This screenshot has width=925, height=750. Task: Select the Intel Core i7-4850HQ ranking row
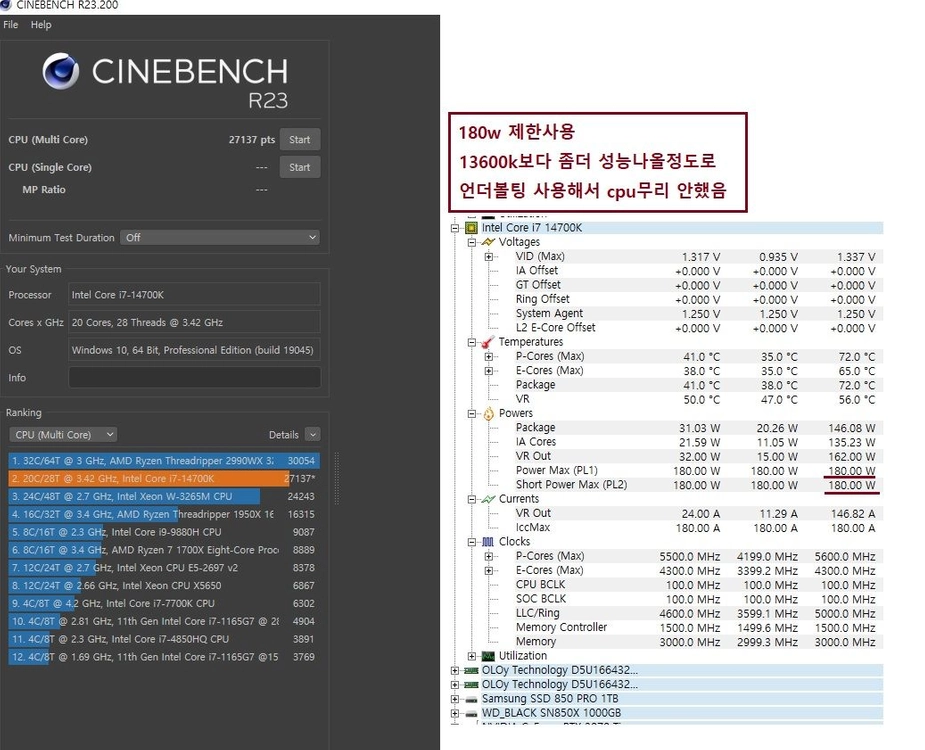click(x=164, y=639)
